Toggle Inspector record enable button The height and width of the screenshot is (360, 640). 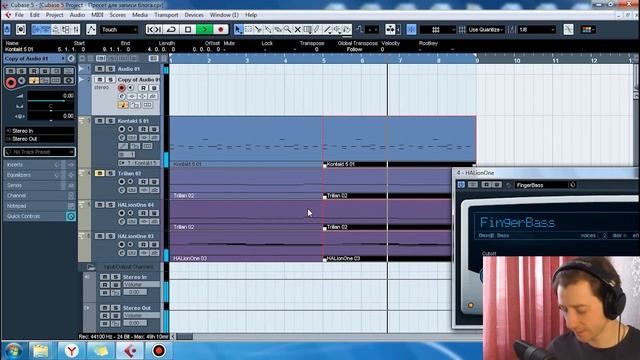point(11,82)
